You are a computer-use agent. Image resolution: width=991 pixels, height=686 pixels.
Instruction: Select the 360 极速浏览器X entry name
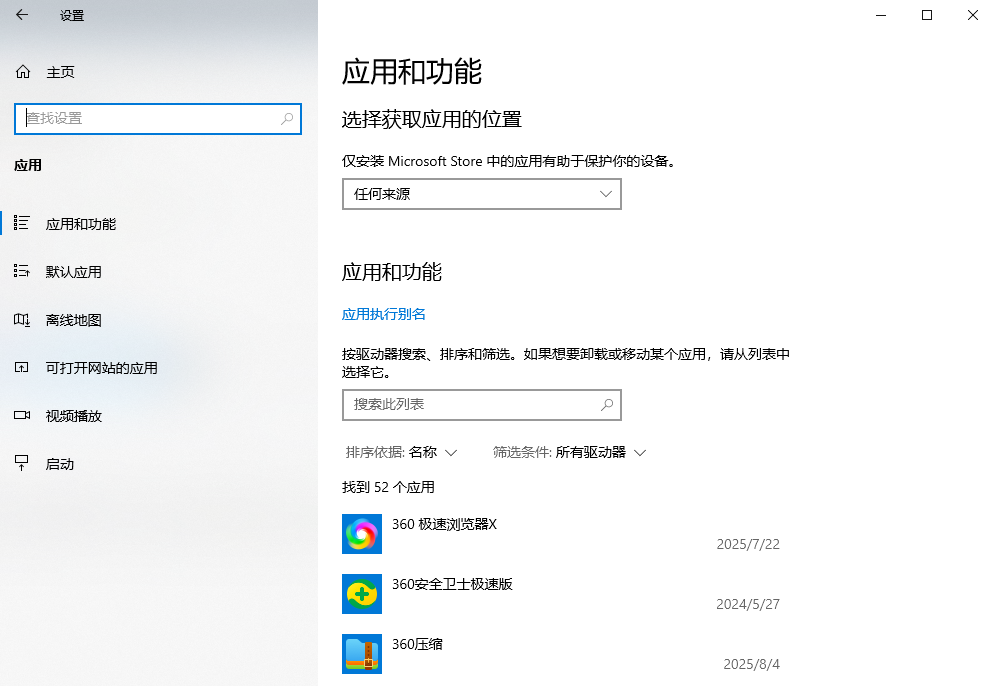(444, 524)
